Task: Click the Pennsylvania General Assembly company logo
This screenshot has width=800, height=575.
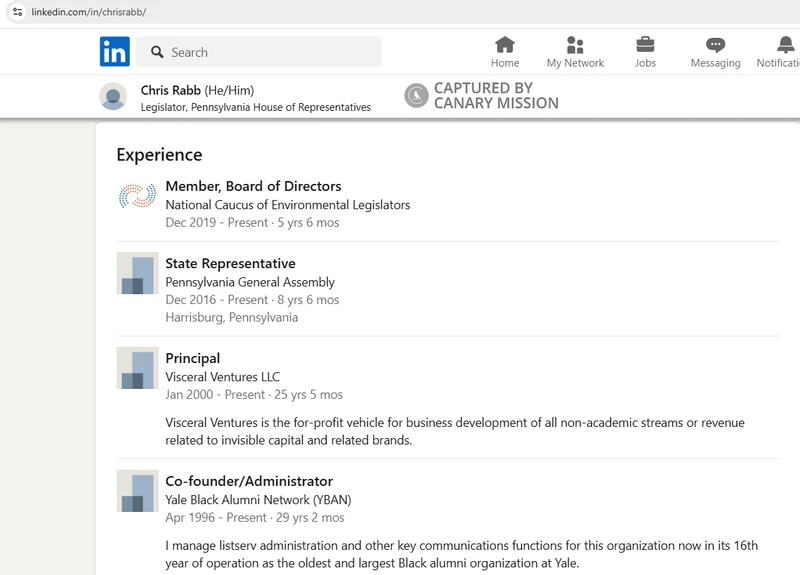Action: 137,273
